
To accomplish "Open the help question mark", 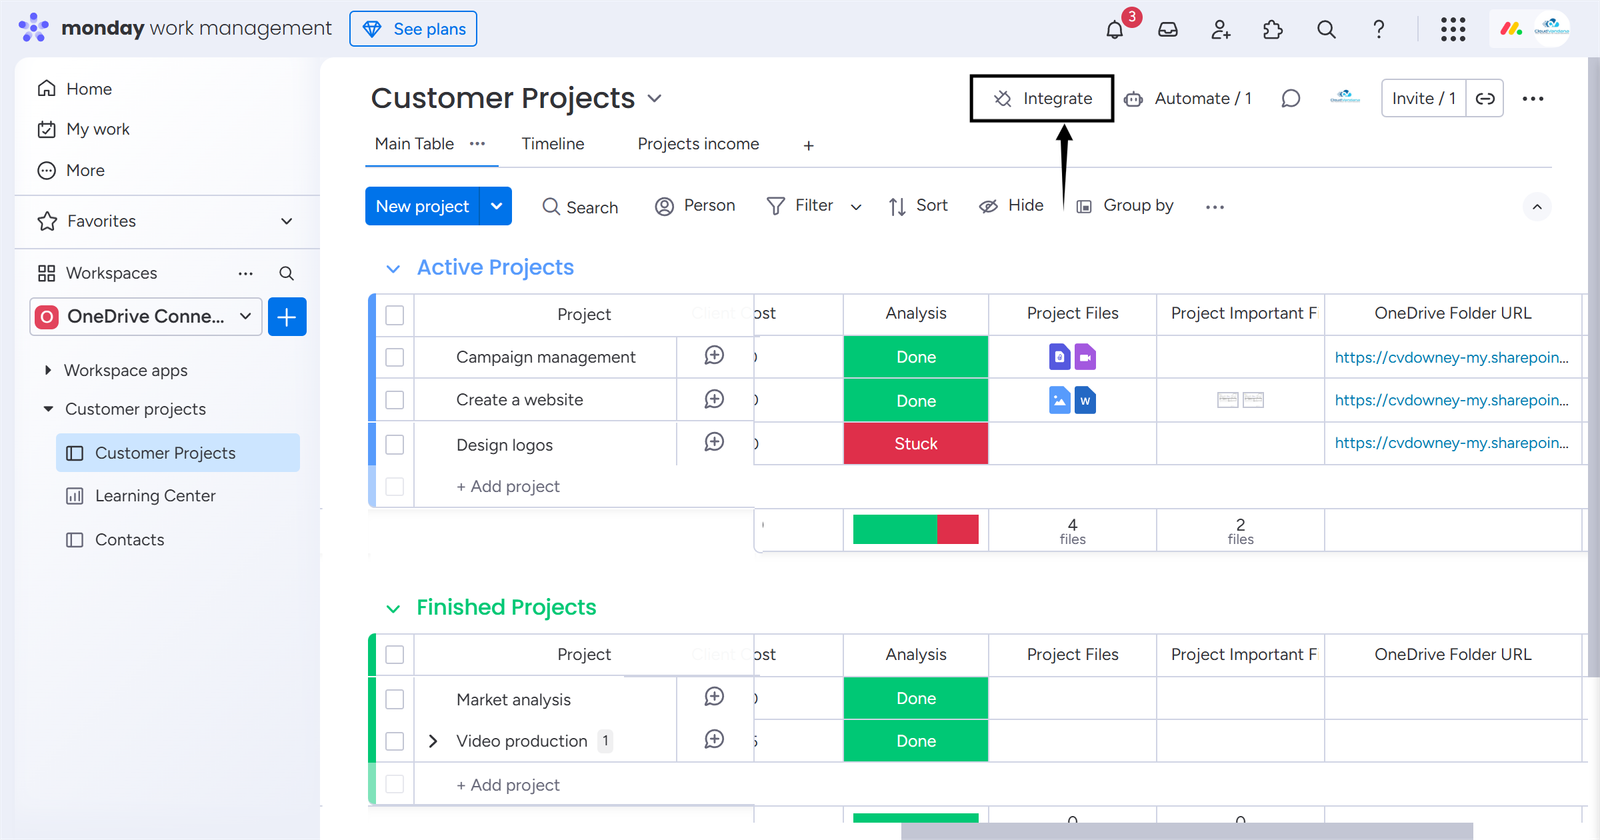I will coord(1379,30).
